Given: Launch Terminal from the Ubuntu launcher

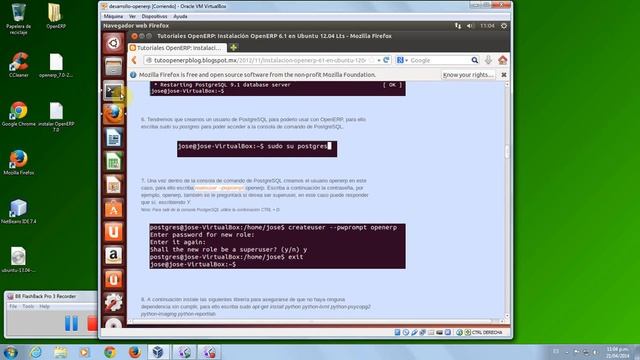Looking at the screenshot, I should coord(113,91).
